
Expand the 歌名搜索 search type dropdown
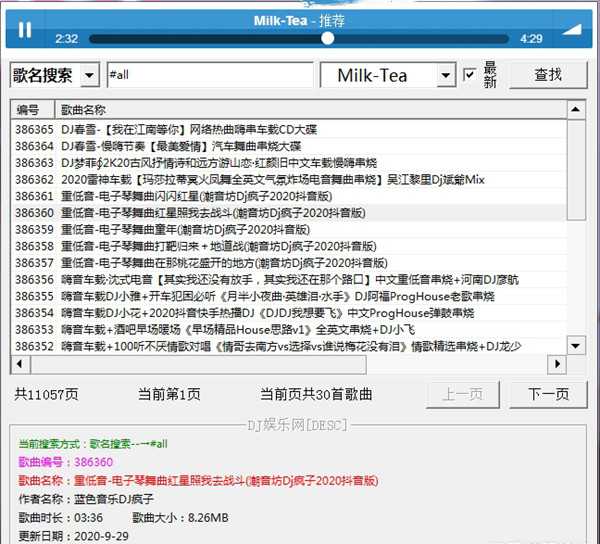[88, 76]
